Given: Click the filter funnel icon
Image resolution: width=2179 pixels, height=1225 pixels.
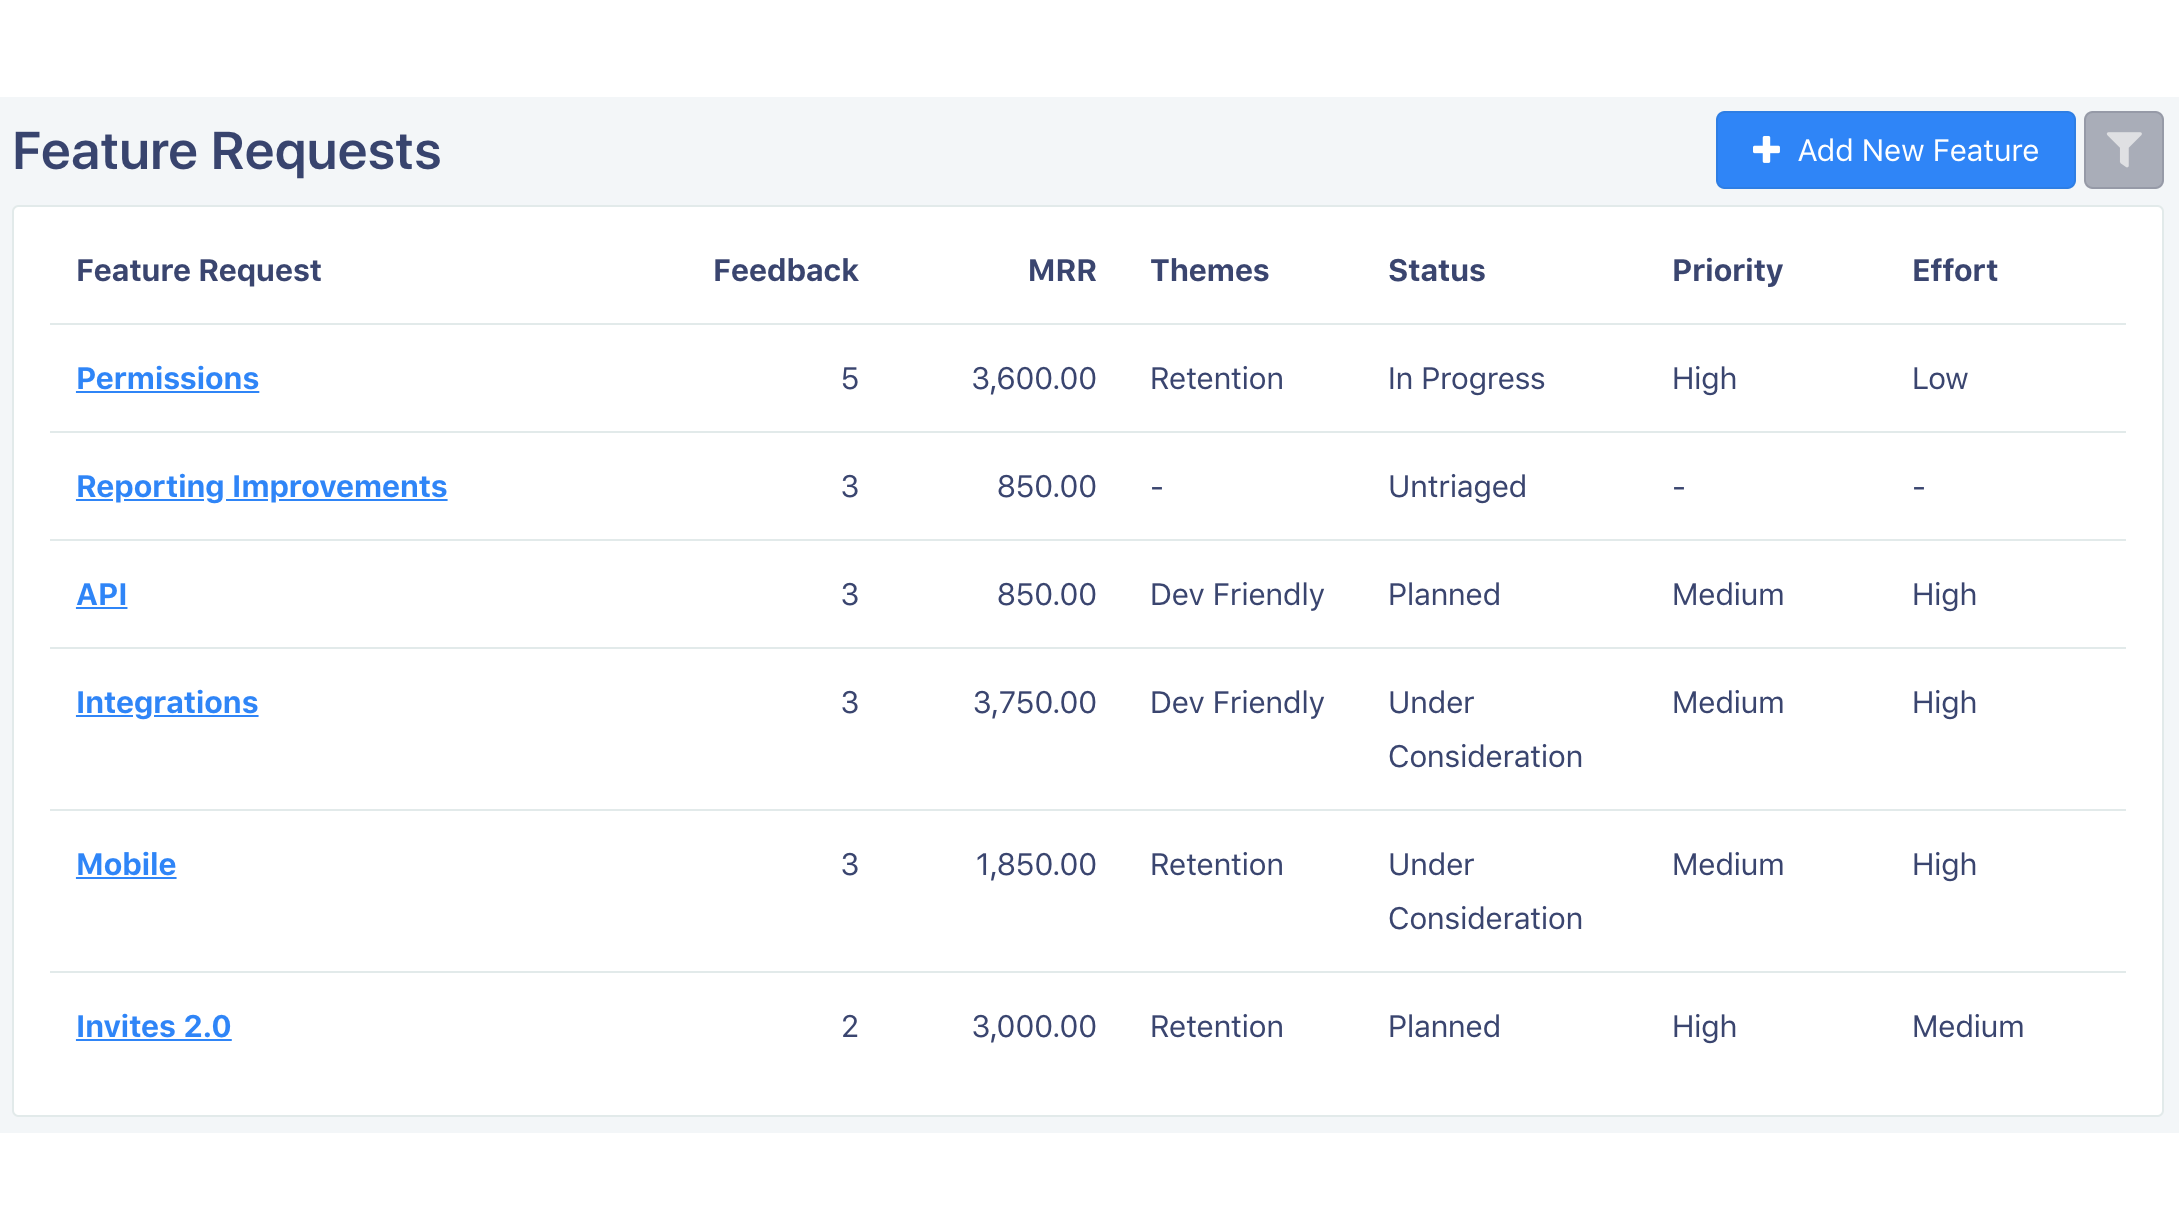Looking at the screenshot, I should (x=2123, y=150).
